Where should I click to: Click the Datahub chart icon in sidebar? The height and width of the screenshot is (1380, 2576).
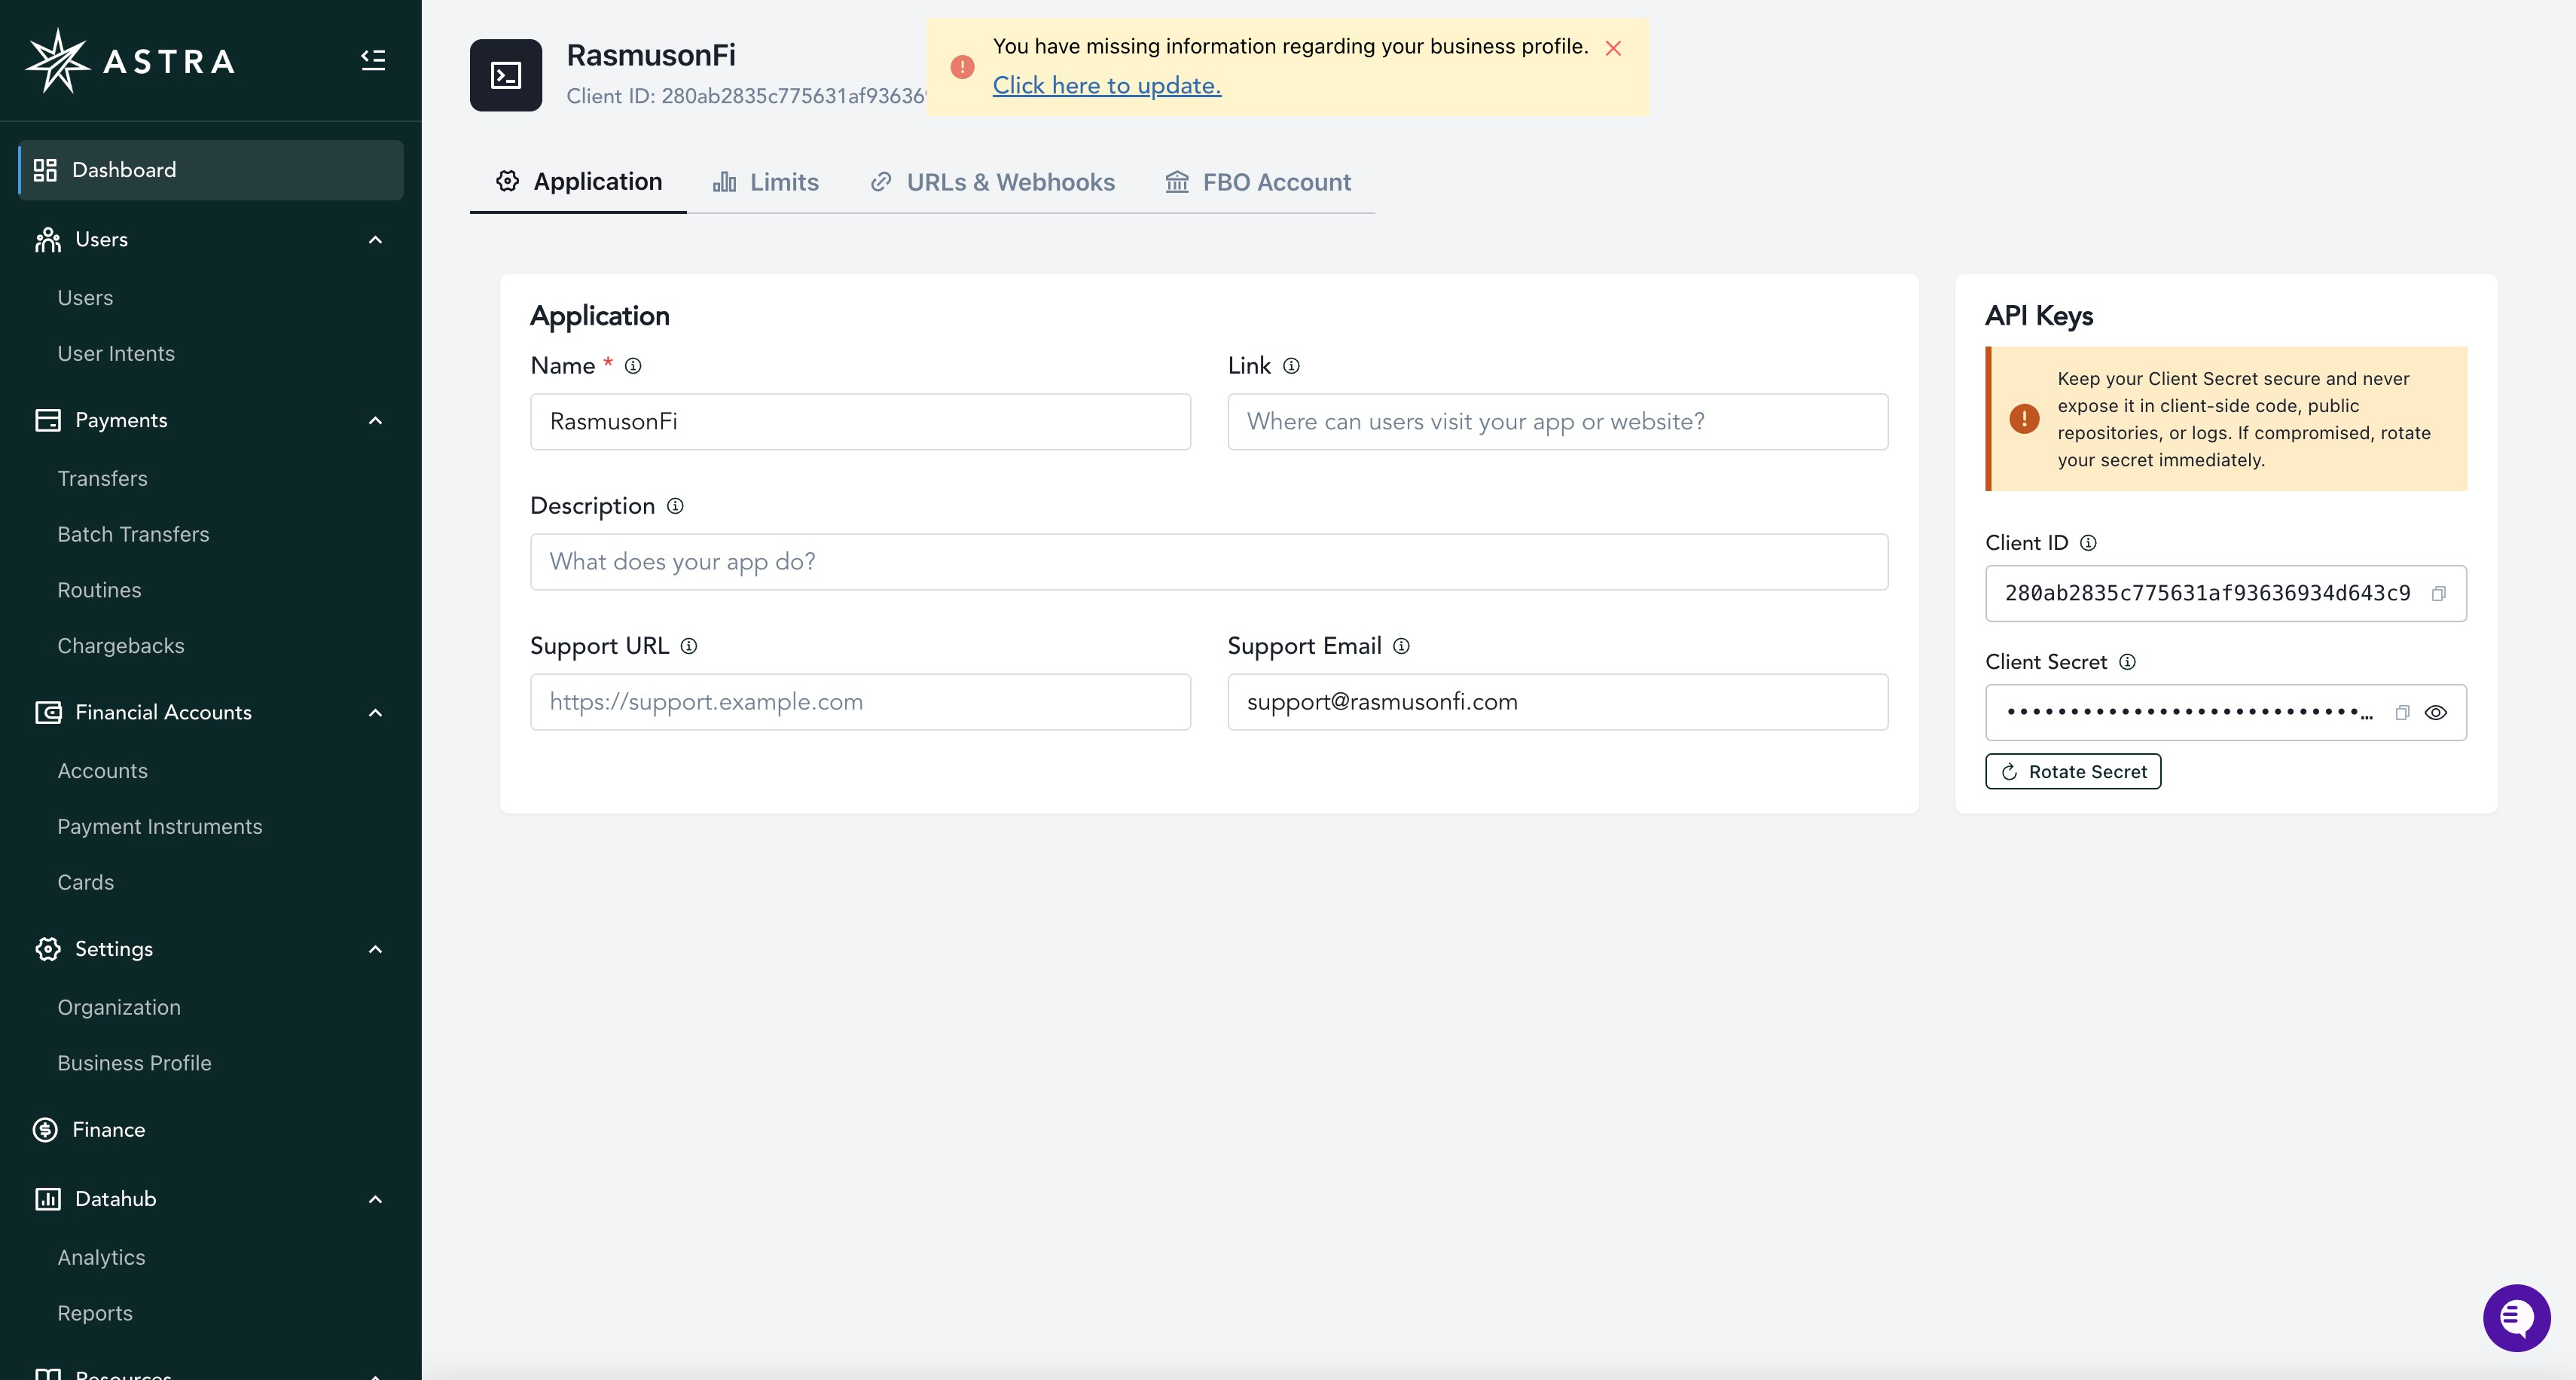(48, 1199)
